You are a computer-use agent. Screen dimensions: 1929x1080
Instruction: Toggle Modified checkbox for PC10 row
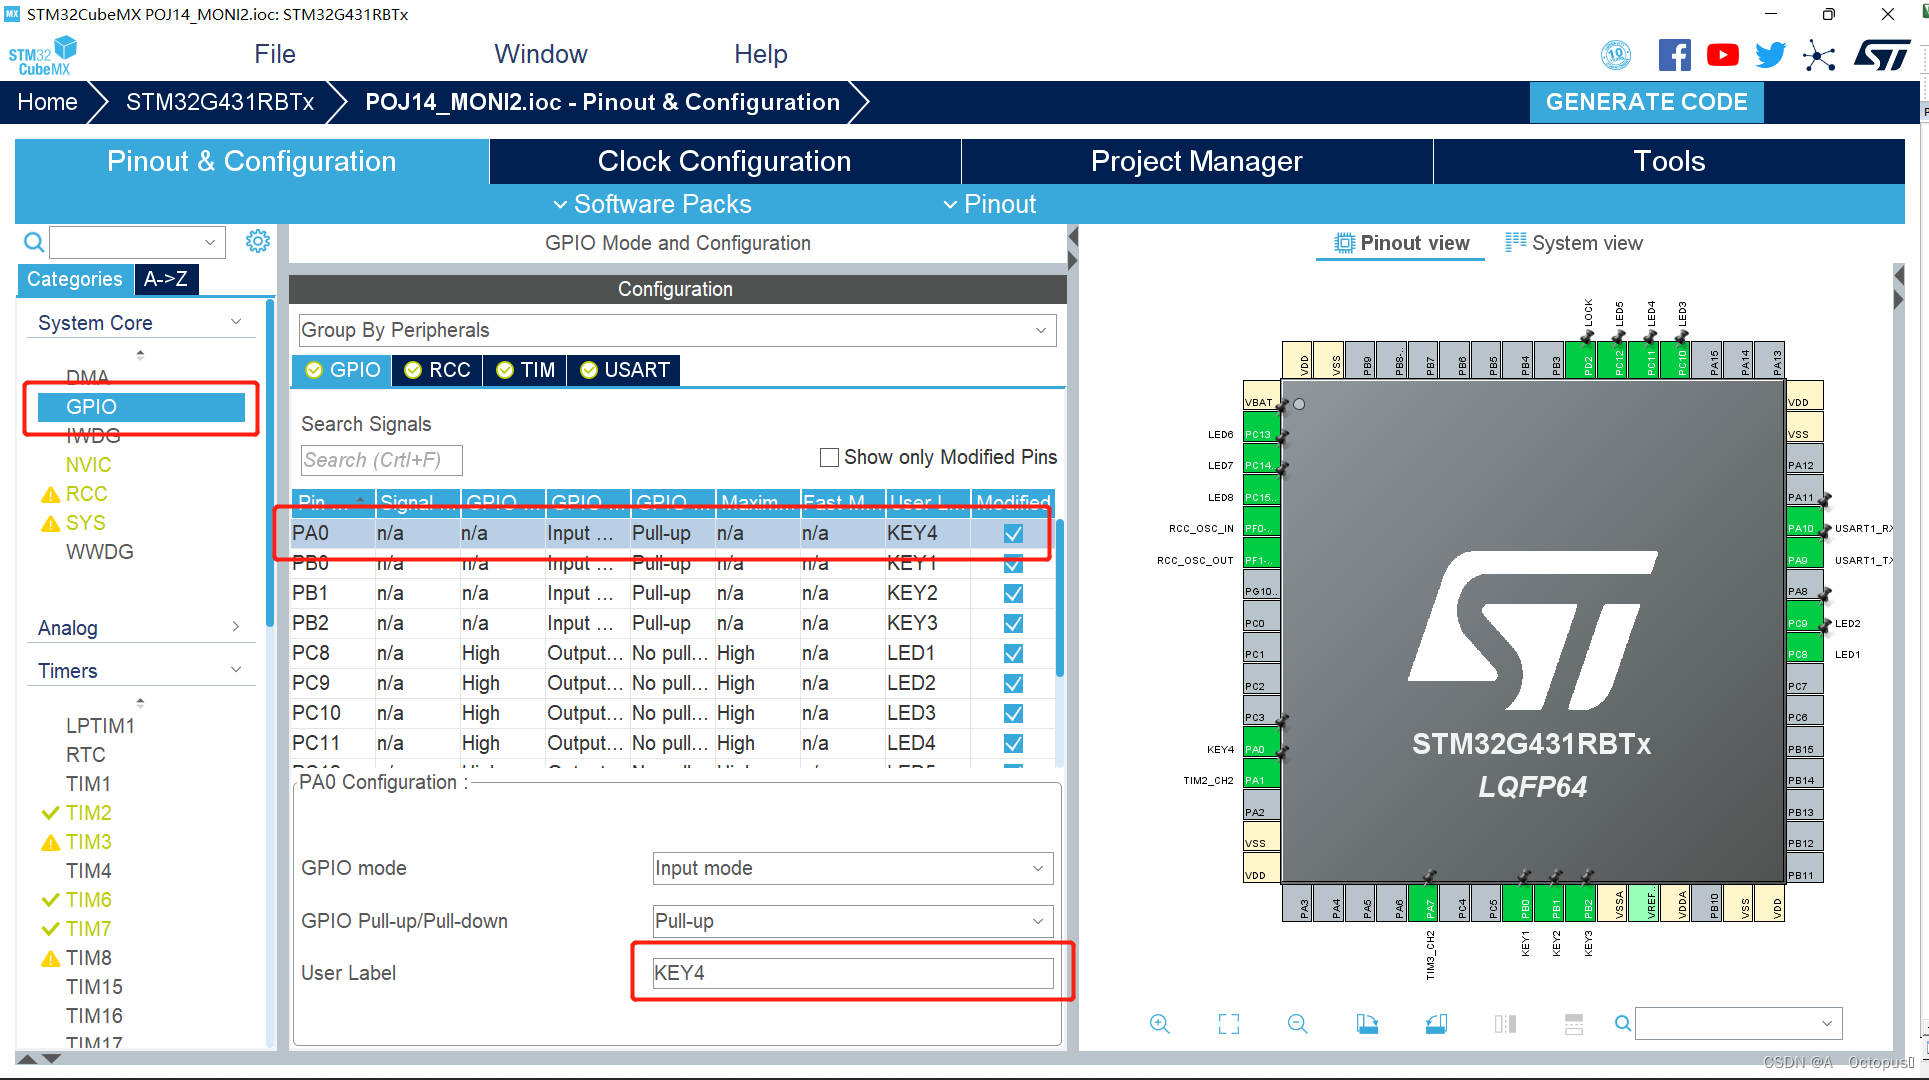click(x=1013, y=714)
